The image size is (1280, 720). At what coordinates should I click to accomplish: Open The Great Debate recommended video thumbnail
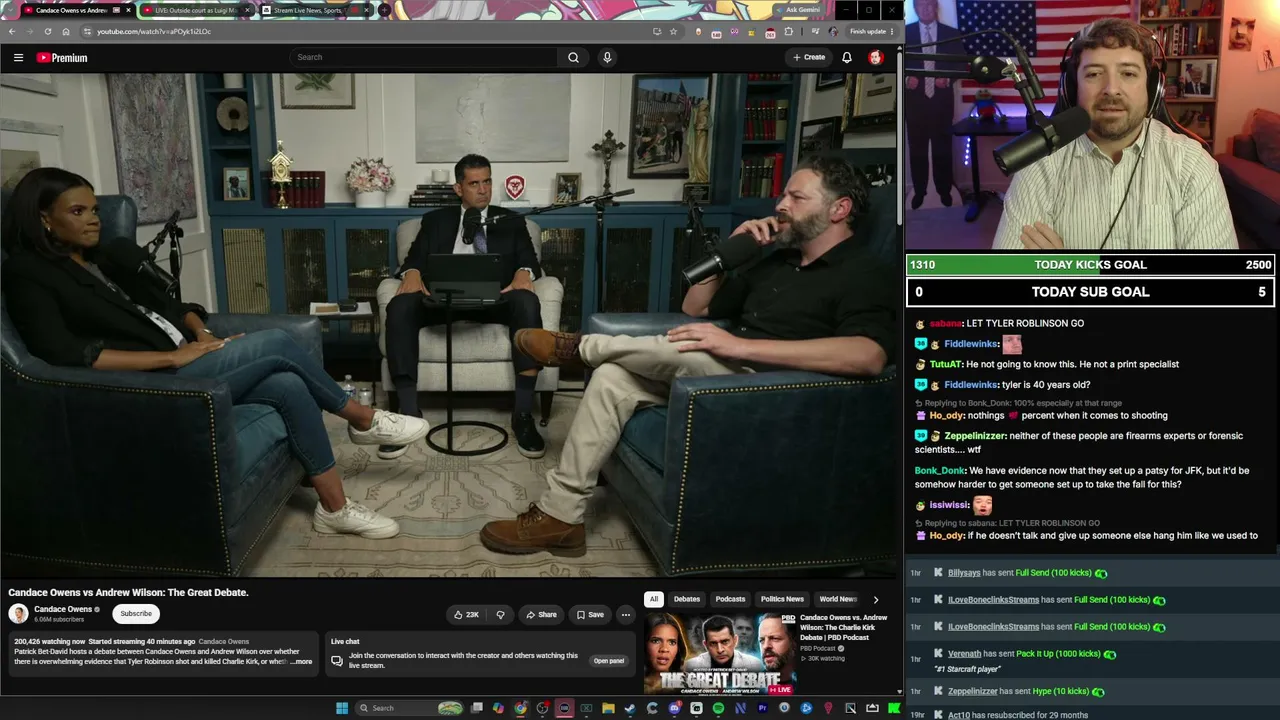720,654
